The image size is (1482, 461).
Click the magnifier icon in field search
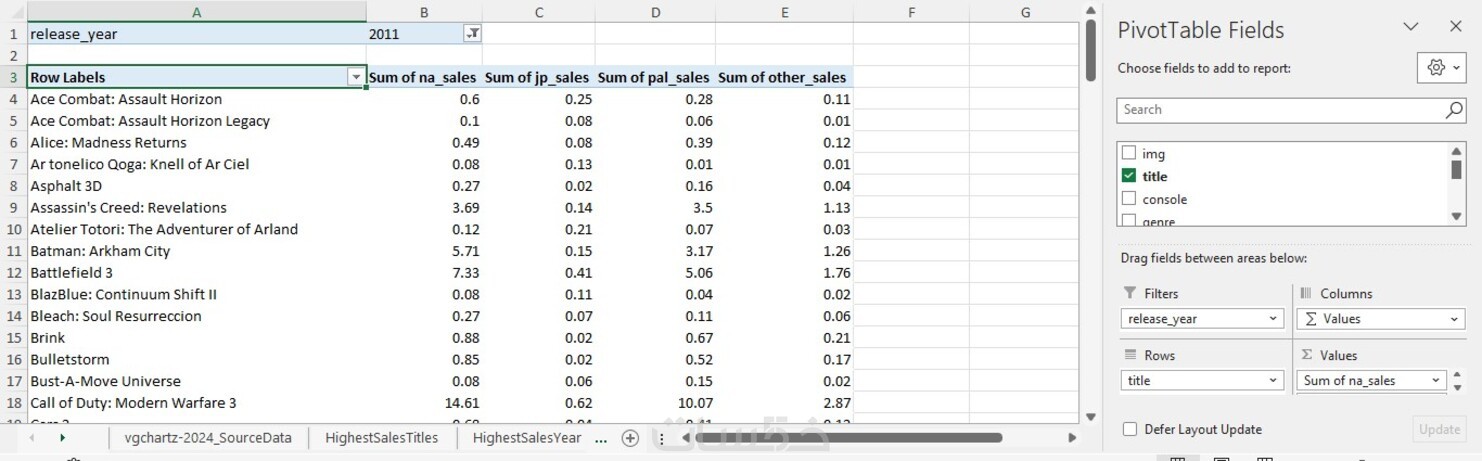click(1454, 110)
